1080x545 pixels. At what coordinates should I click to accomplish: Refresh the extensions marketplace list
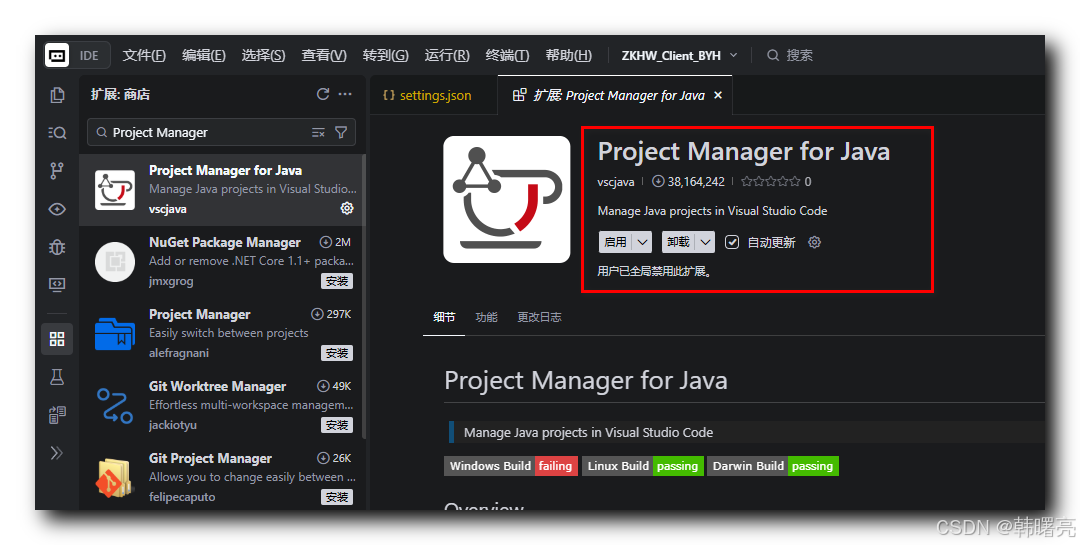tap(322, 94)
